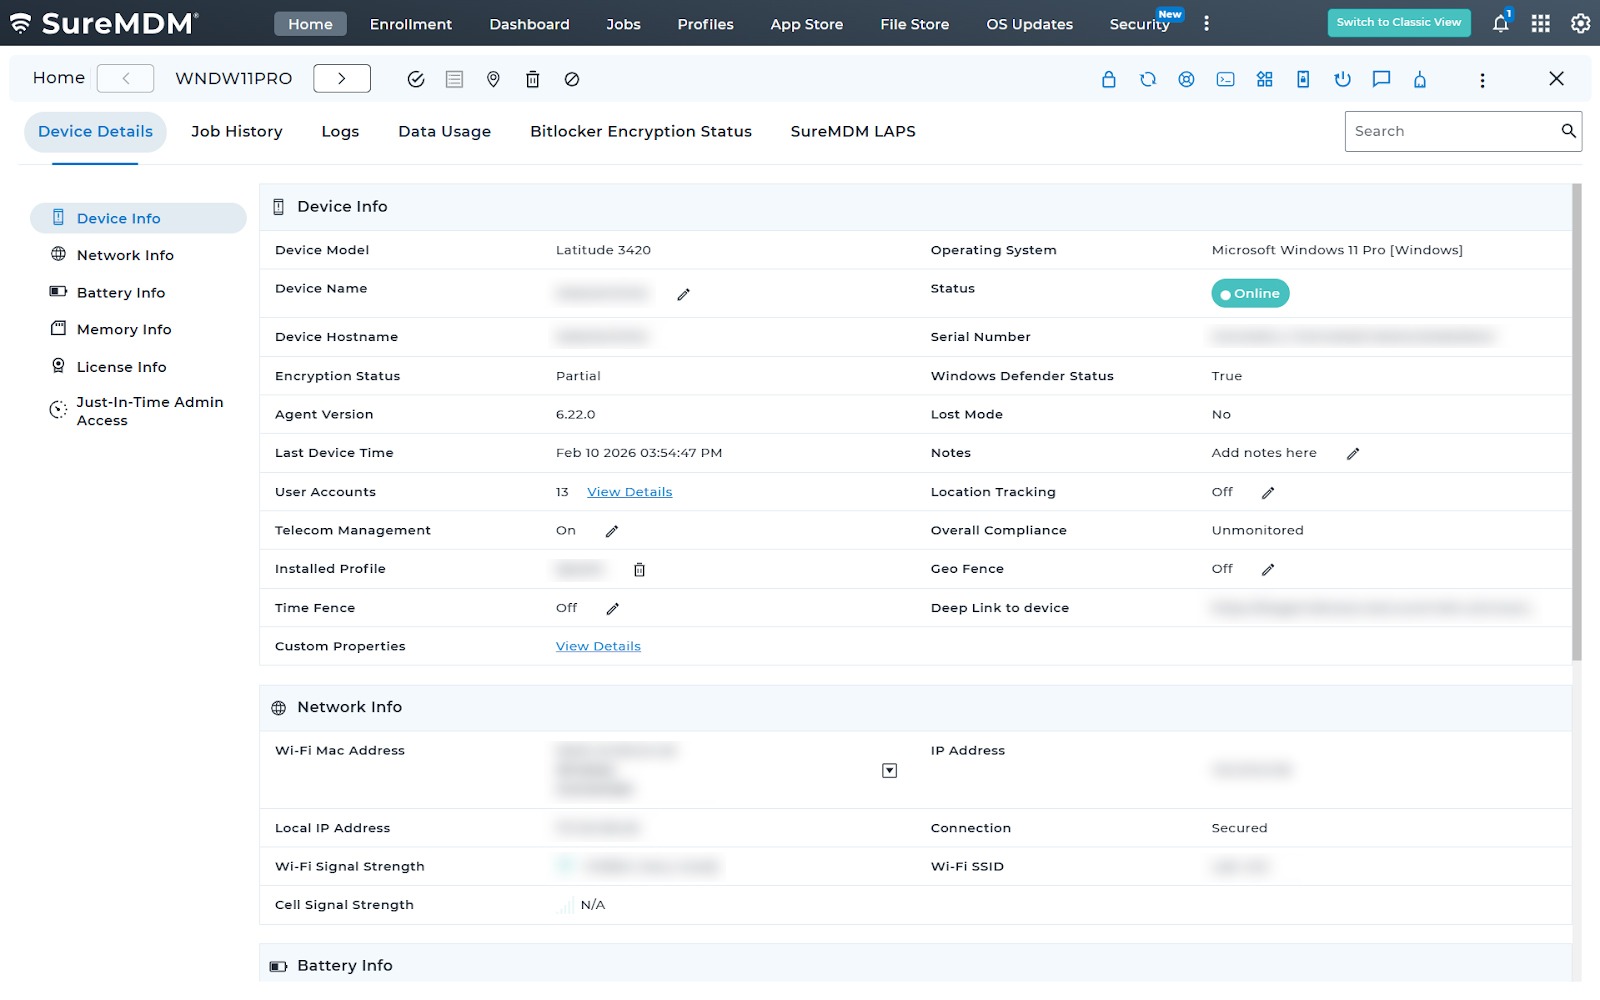The image size is (1600, 1000).
Task: Select the Locate Device pin icon
Action: tap(493, 78)
